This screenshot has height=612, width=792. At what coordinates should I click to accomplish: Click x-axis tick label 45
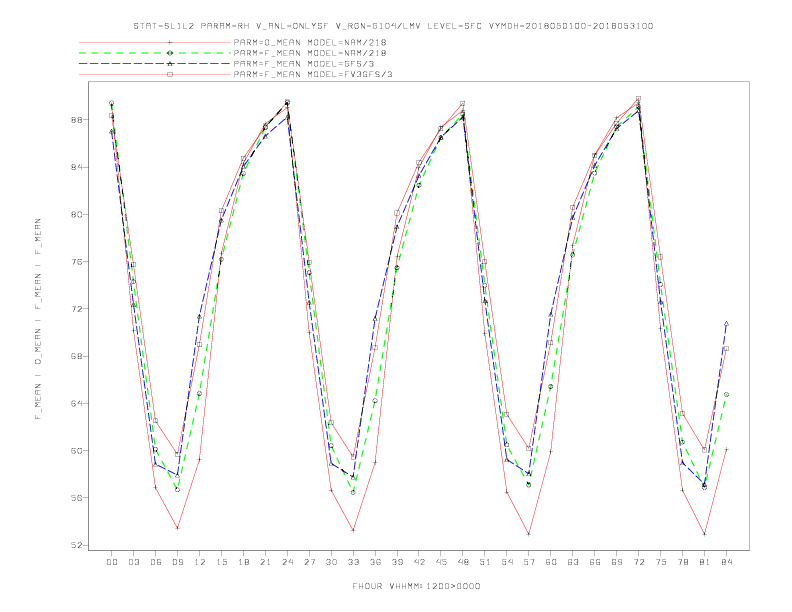point(441,562)
